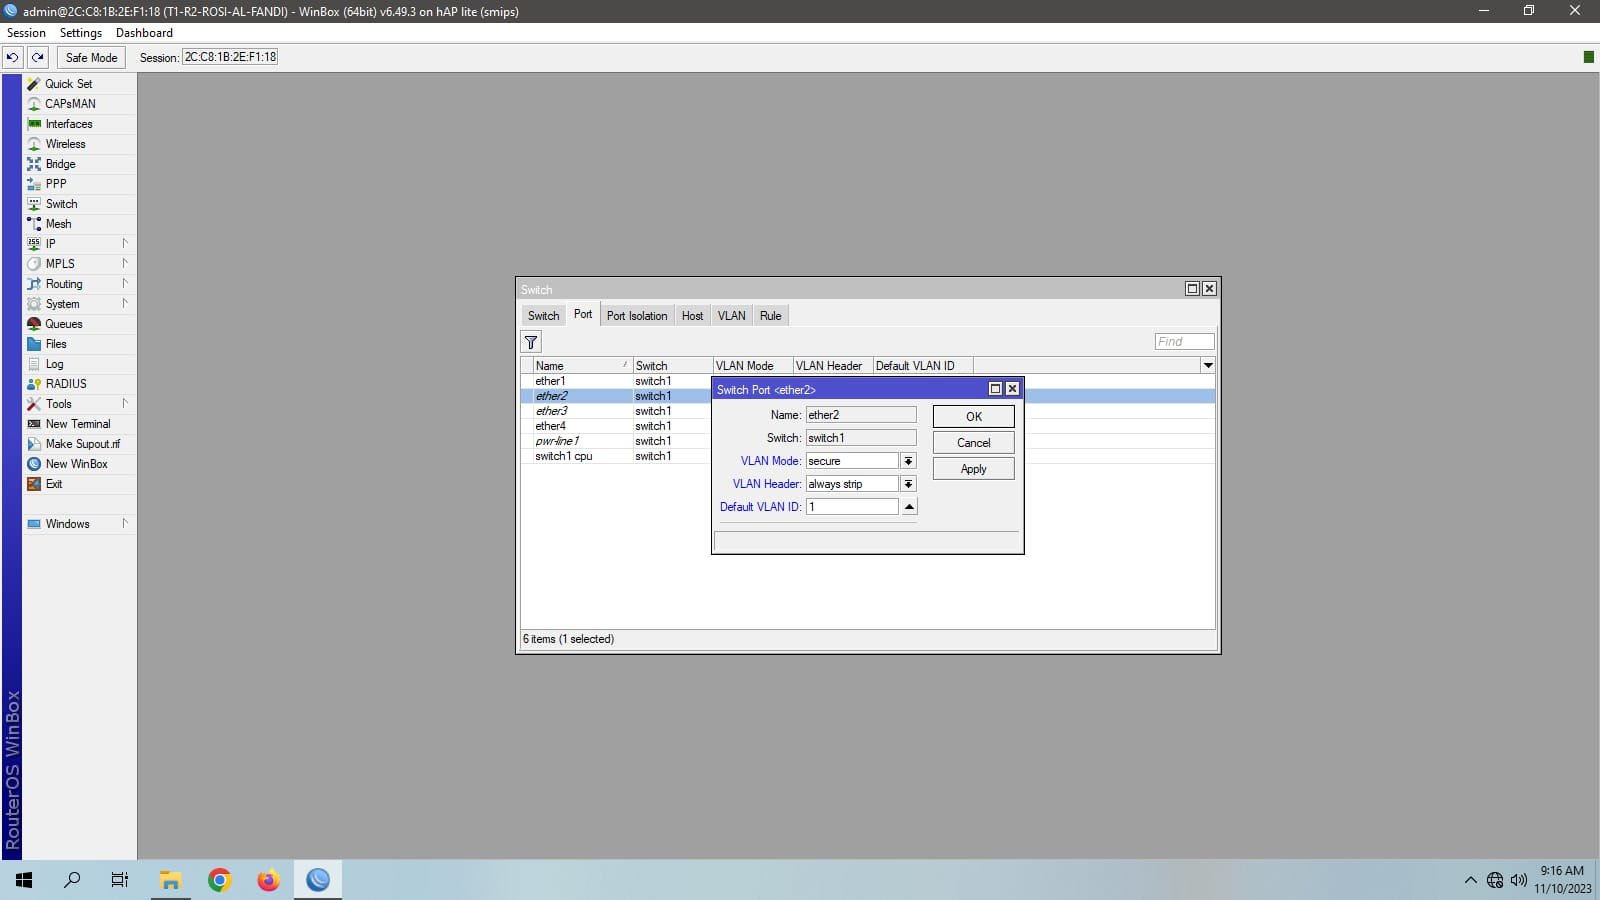Switch to the Port Isolation tab
The image size is (1600, 900).
click(x=637, y=316)
